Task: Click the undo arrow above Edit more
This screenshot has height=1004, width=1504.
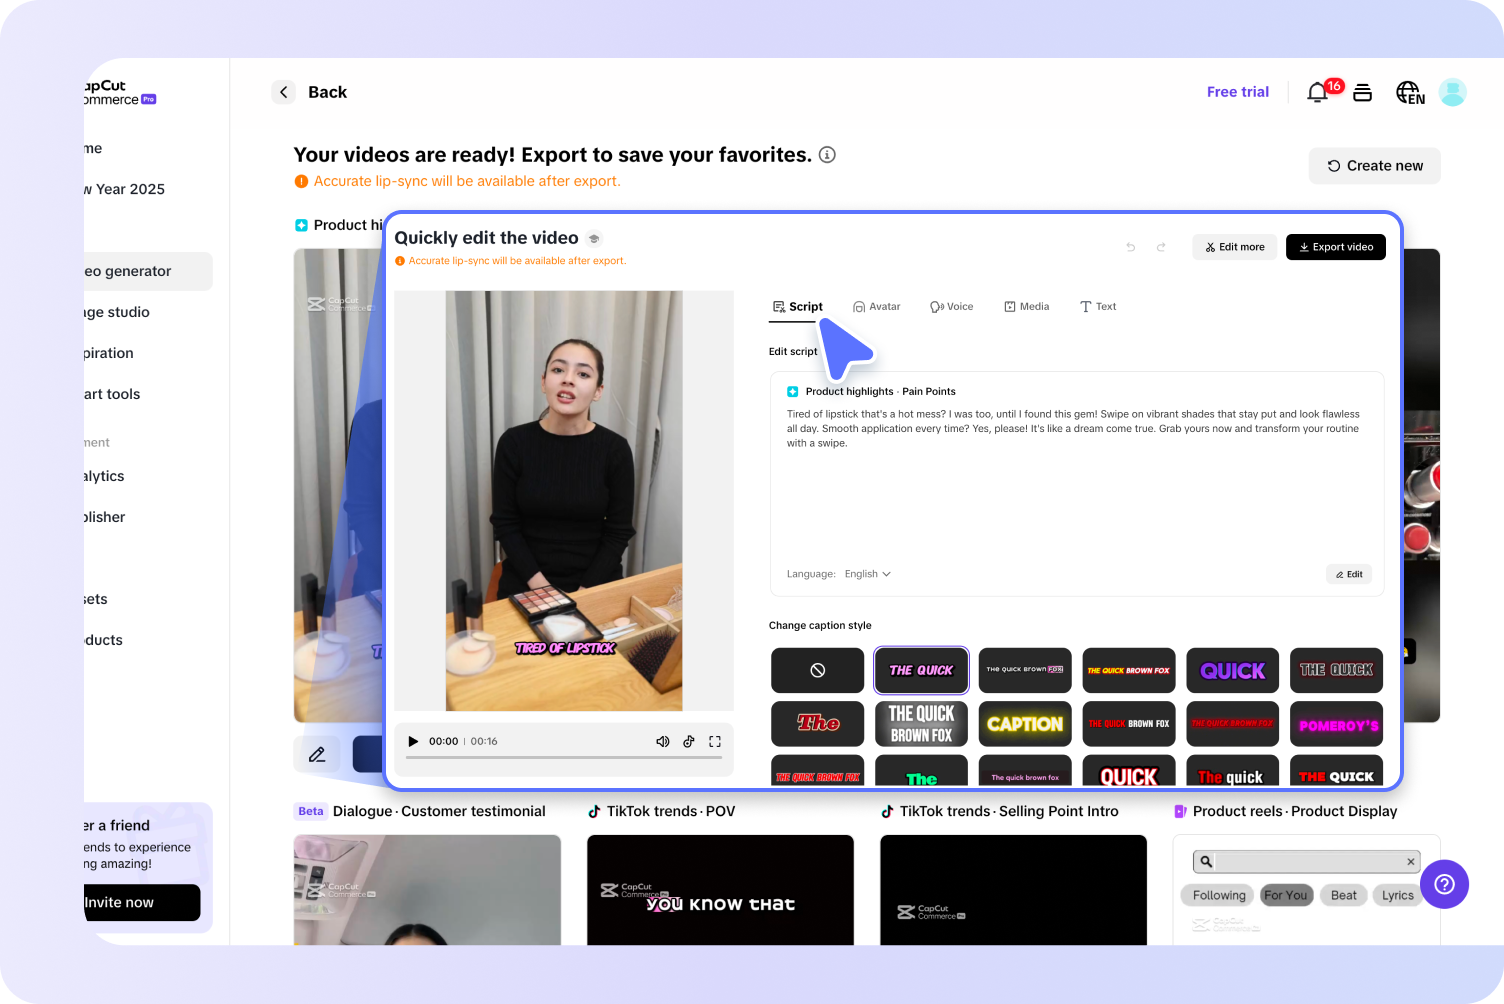Action: click(x=1130, y=247)
